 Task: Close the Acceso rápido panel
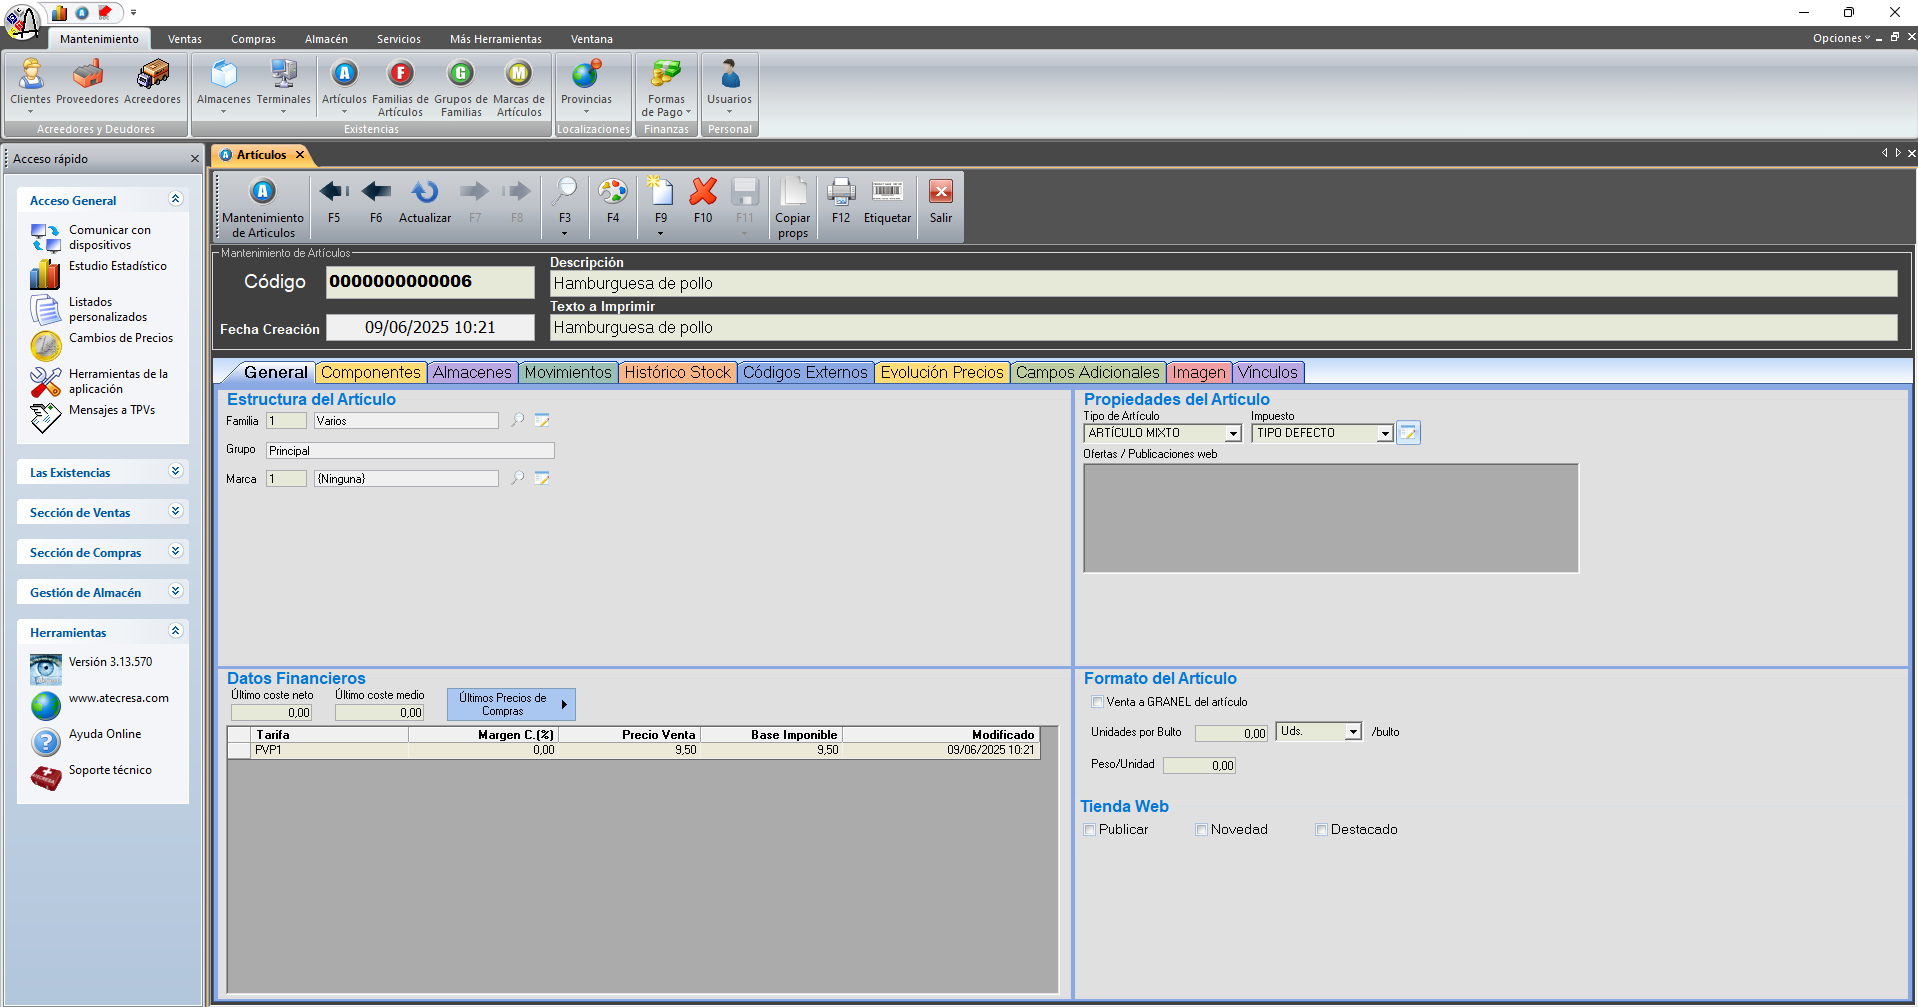tap(195, 159)
